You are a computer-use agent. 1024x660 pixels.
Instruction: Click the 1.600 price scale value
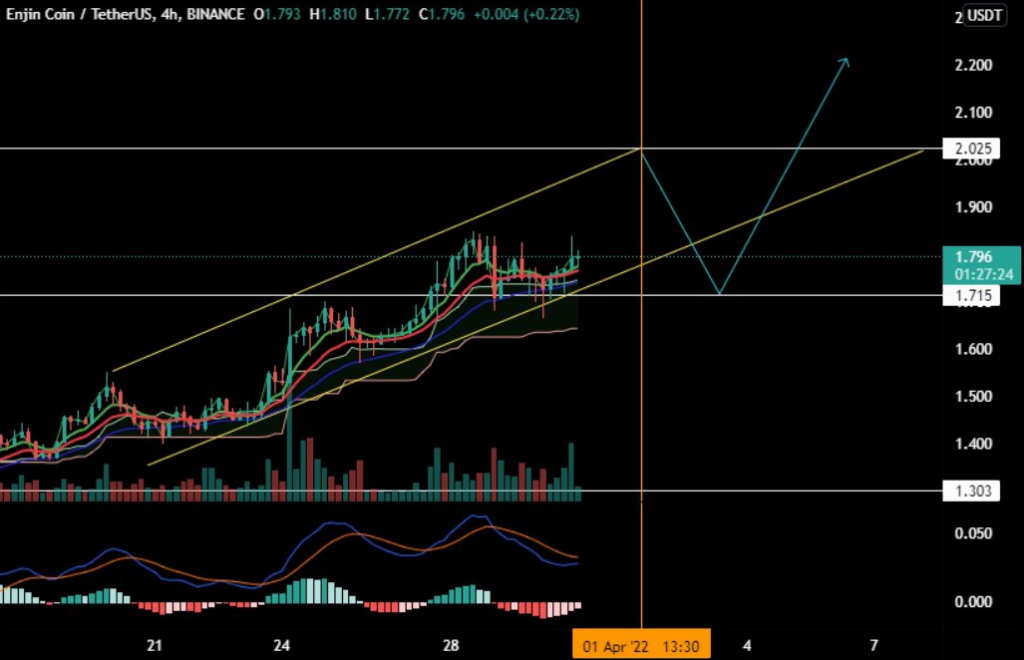pyautogui.click(x=973, y=349)
